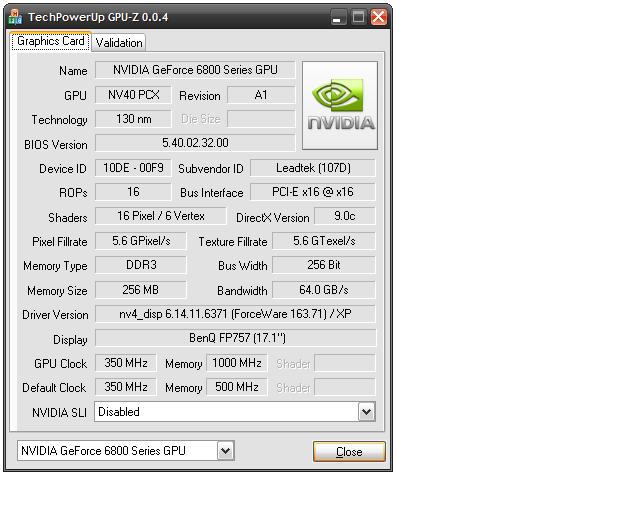Click empty Shader field in GPU Clock row
The image size is (640, 512).
point(345,363)
